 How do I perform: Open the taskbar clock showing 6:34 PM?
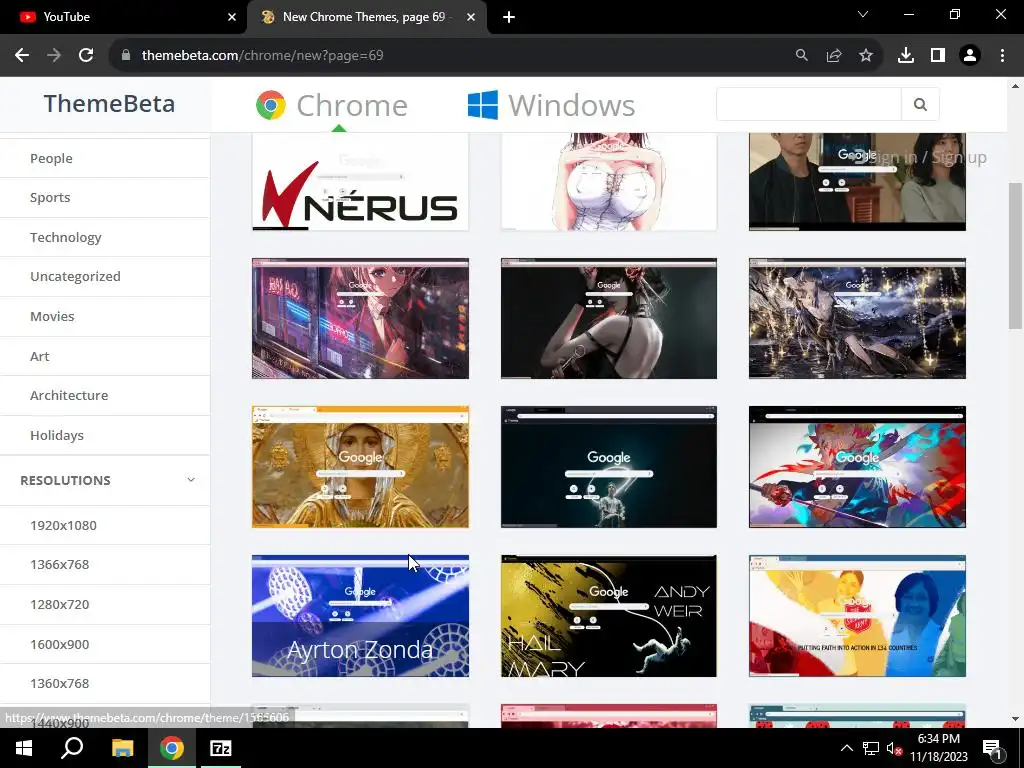pyautogui.click(x=938, y=748)
